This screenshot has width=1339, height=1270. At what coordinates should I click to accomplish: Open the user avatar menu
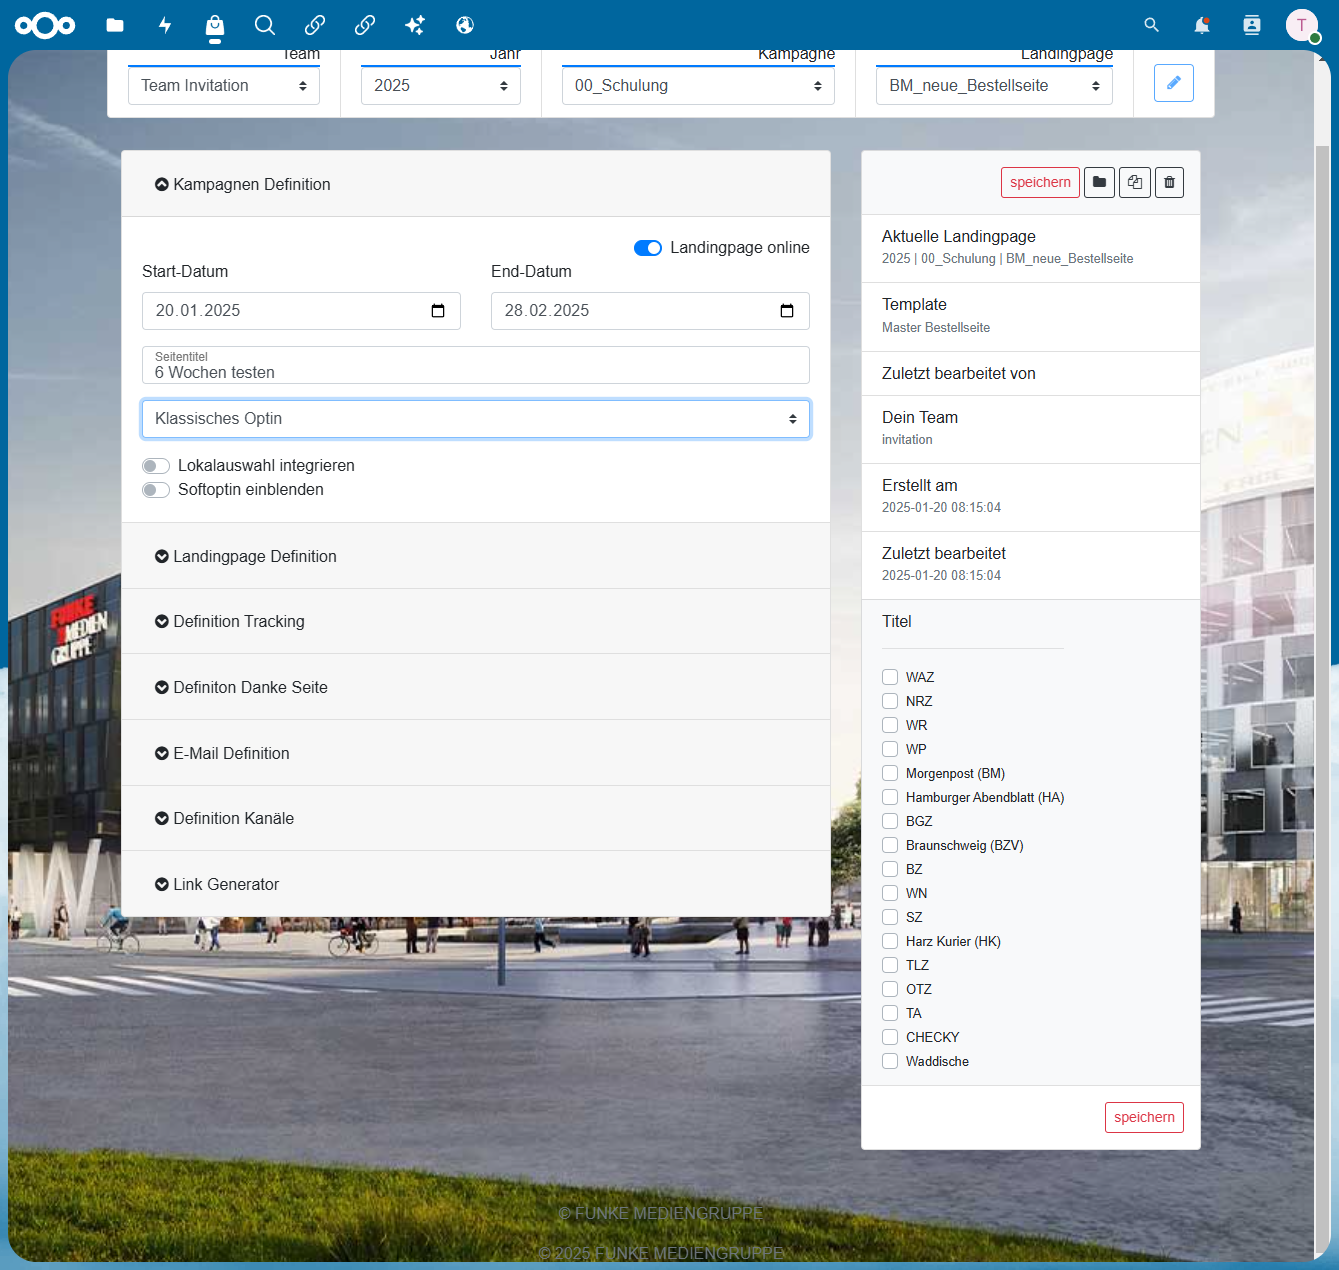click(x=1302, y=25)
